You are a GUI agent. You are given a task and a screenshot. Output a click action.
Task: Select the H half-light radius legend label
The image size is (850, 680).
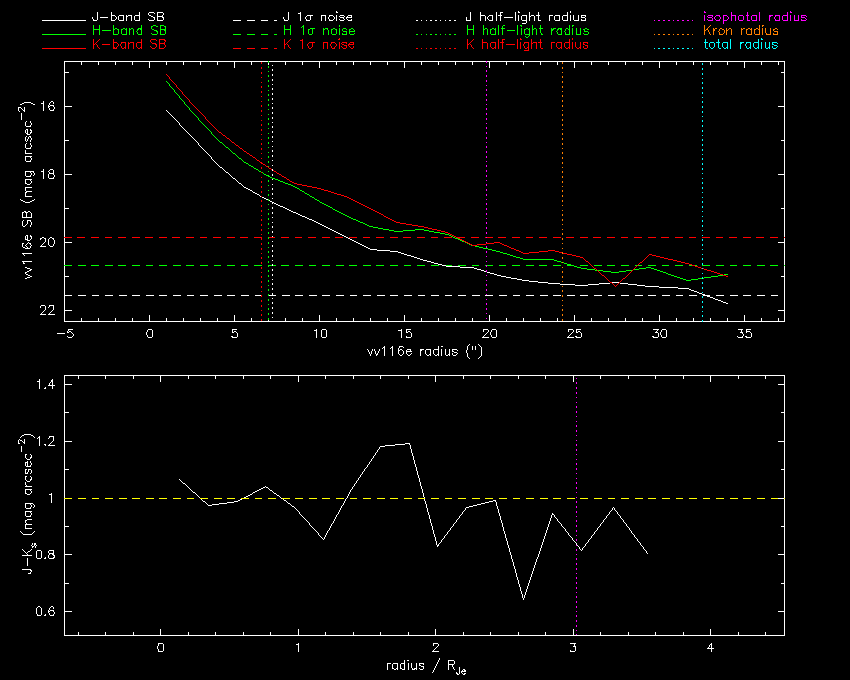pos(527,31)
